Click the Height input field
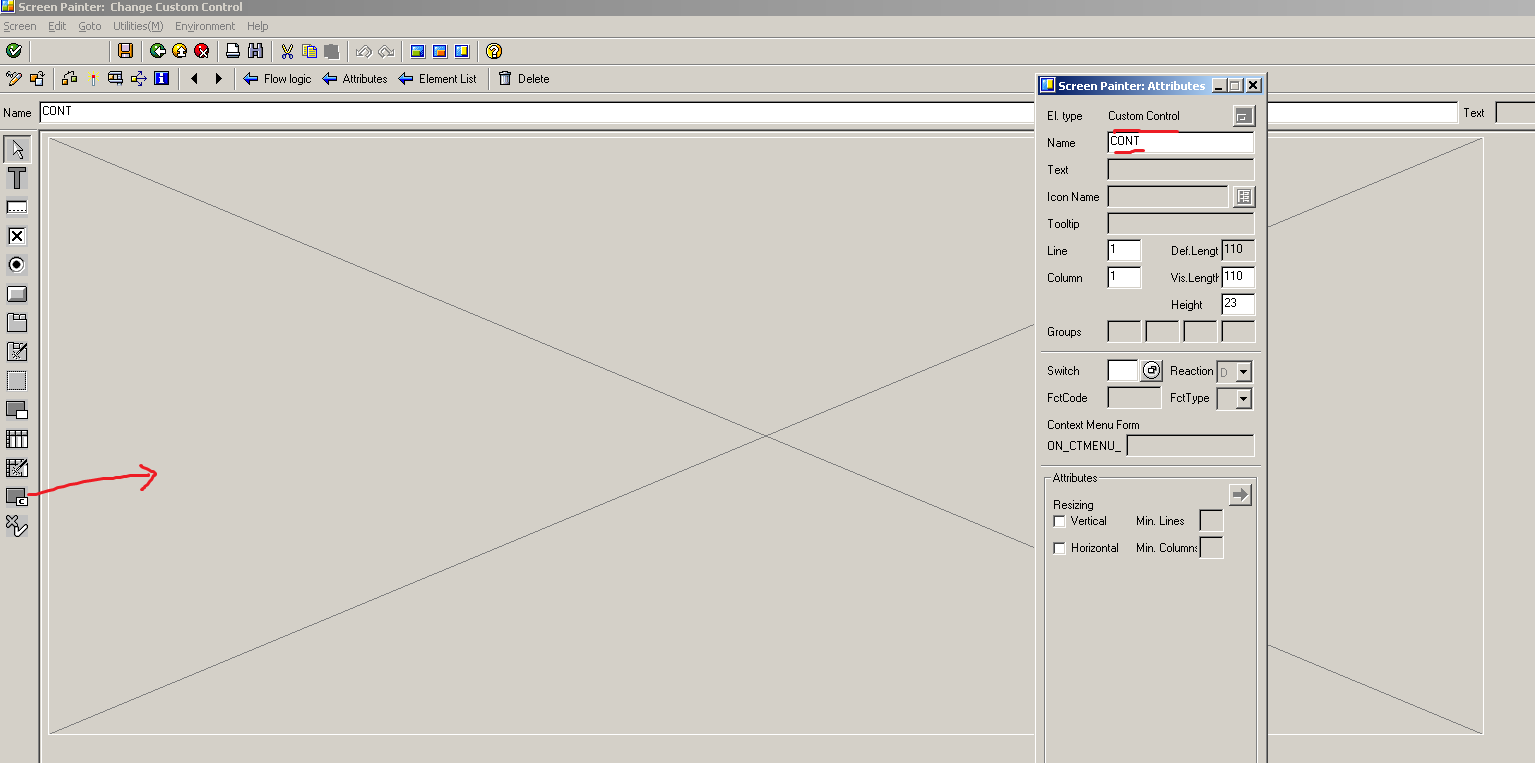Image resolution: width=1535 pixels, height=763 pixels. pos(1237,304)
